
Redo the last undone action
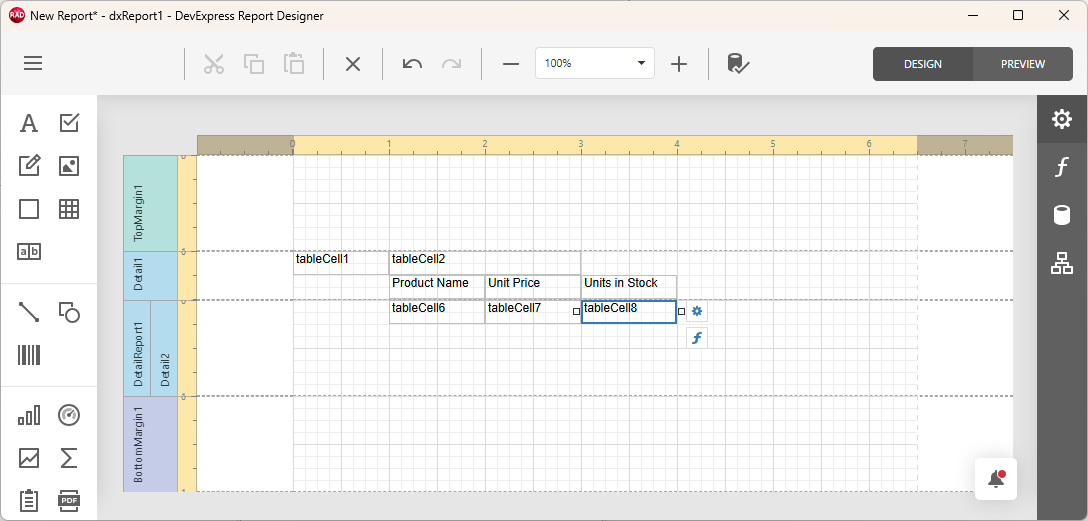point(452,64)
